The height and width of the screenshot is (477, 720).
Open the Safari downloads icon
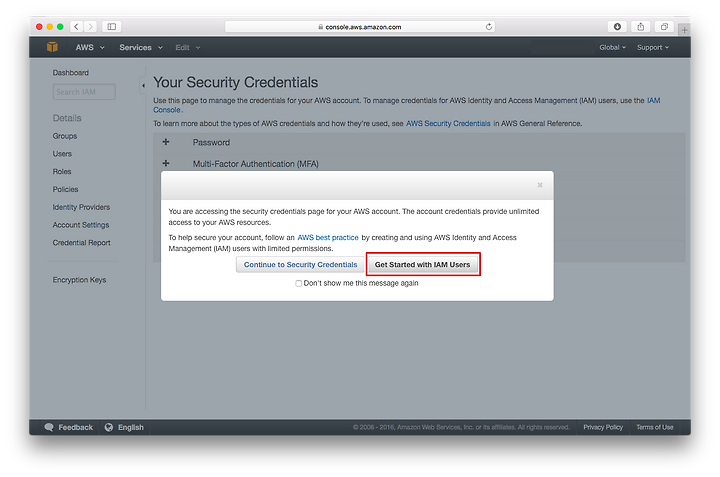coord(617,27)
